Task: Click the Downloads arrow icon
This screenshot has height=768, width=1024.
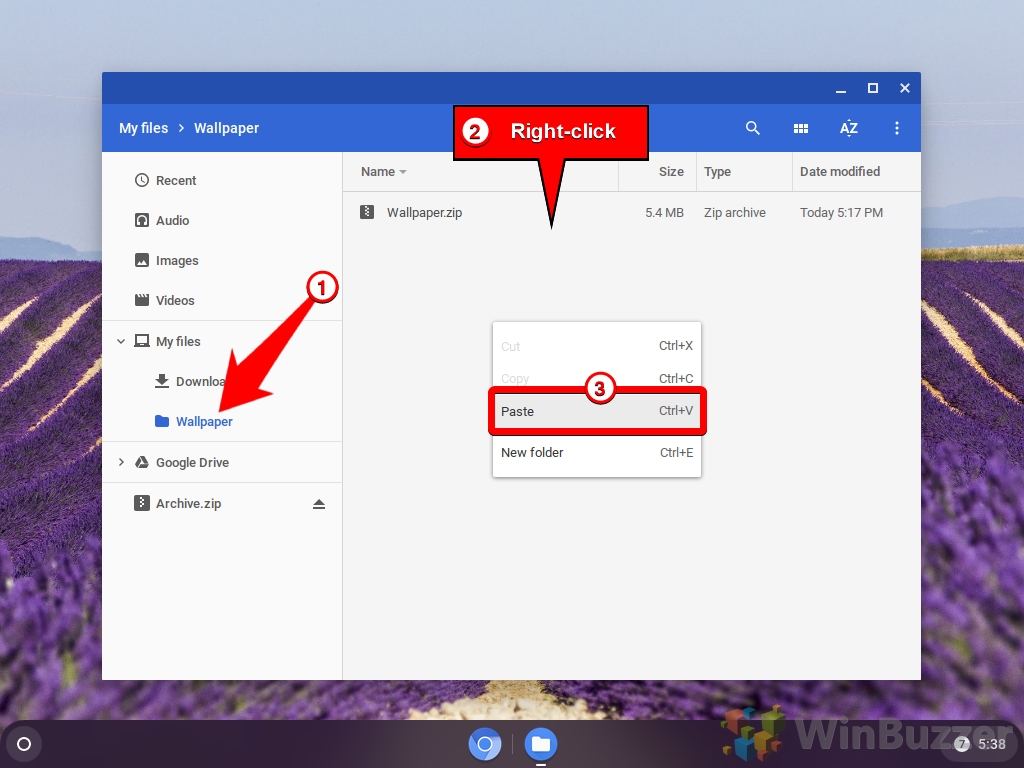Action: [x=162, y=381]
